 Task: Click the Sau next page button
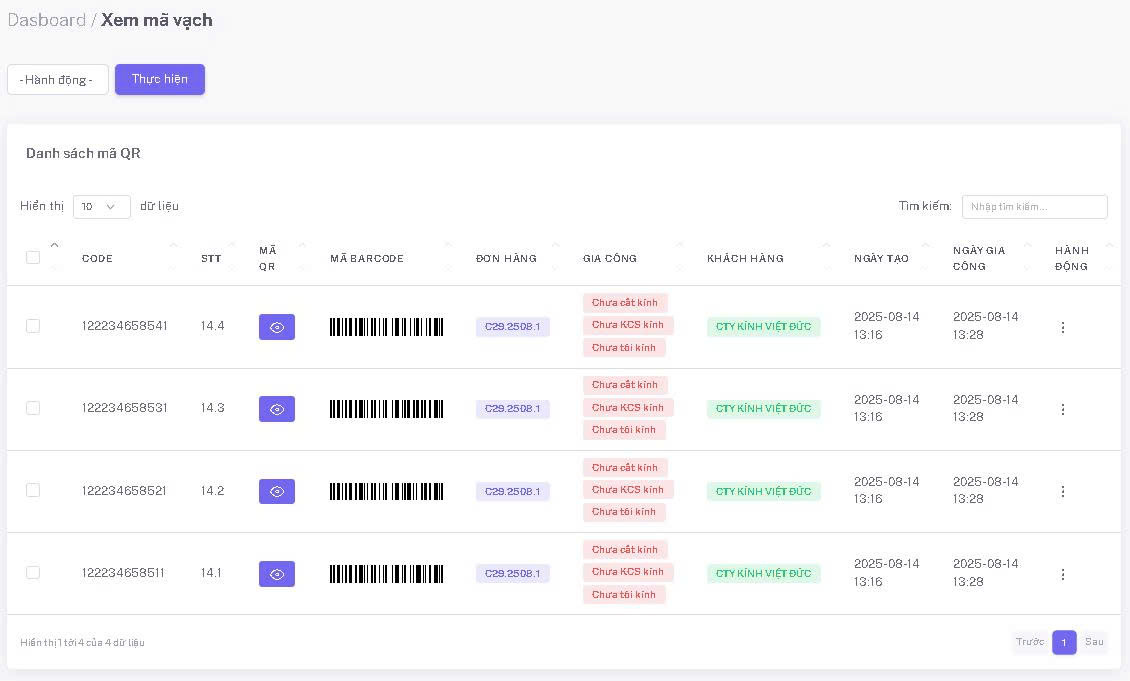point(1094,642)
